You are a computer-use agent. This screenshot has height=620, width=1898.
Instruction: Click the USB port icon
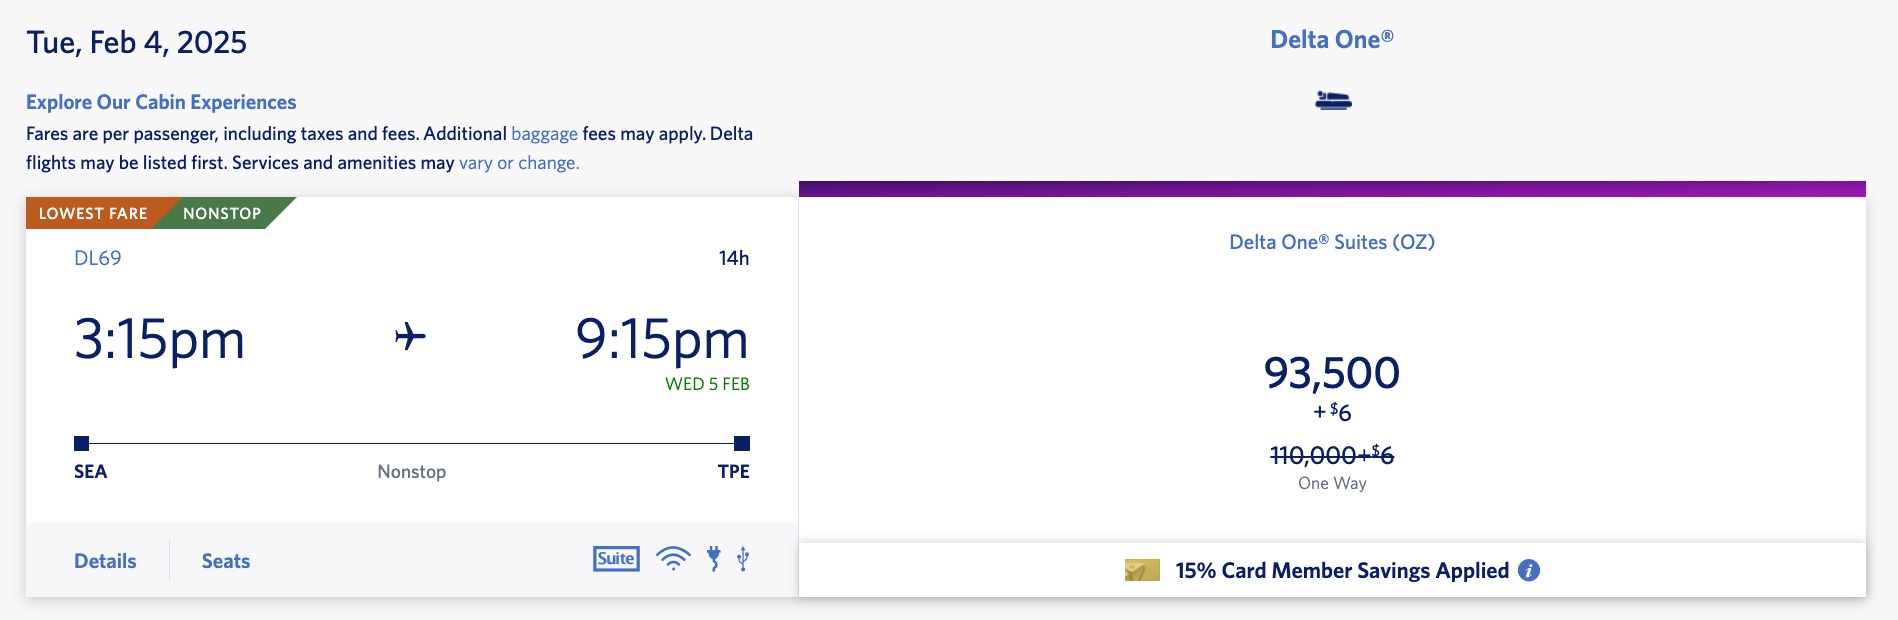point(743,559)
